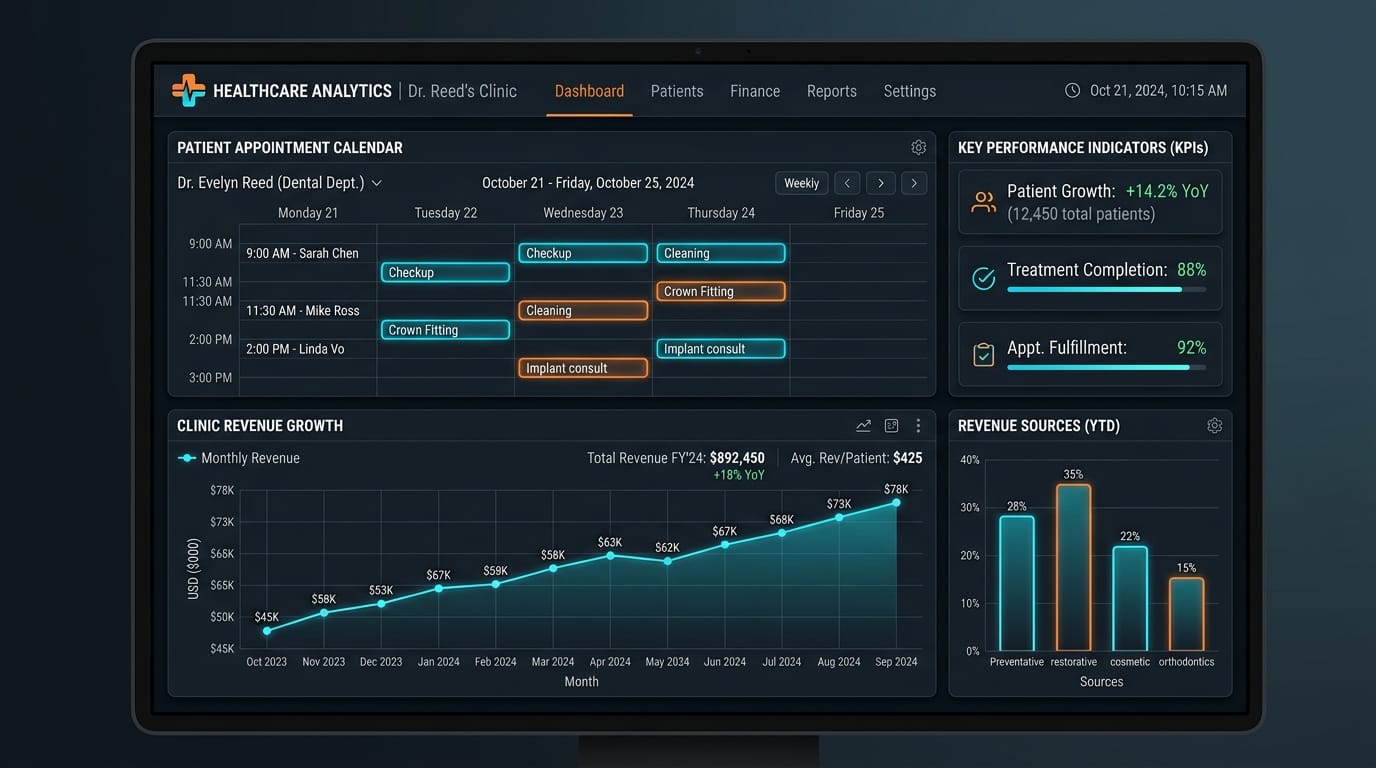Click the Patient Growth people icon
Viewport: 1376px width, 768px height.
pyautogui.click(x=983, y=202)
